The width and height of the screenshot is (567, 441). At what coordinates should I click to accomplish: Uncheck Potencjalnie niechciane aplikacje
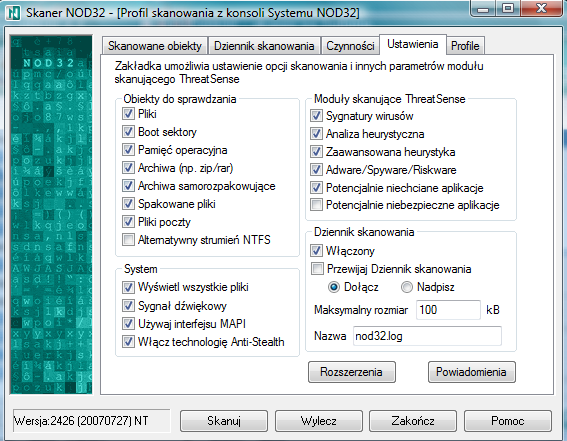point(316,188)
